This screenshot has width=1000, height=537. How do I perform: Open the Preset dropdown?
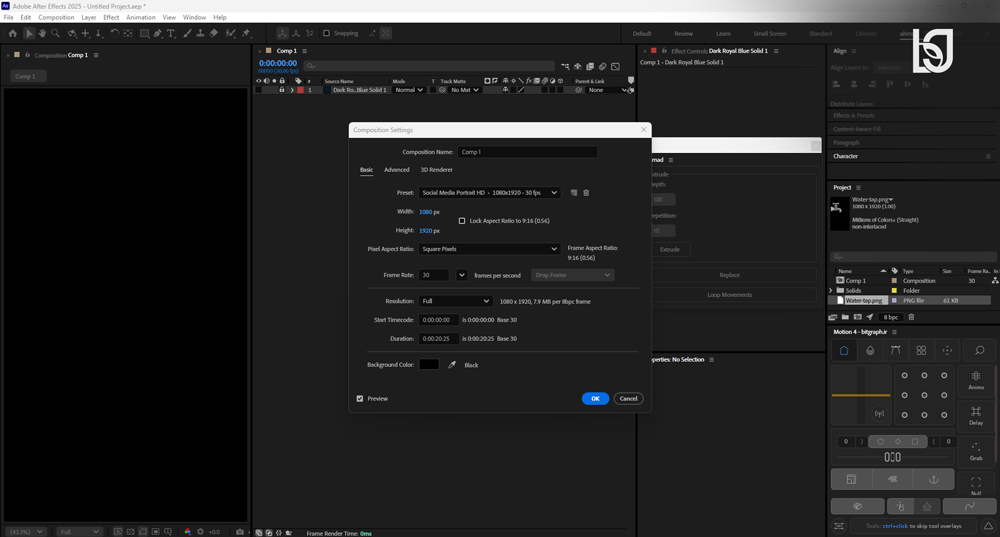(x=489, y=193)
